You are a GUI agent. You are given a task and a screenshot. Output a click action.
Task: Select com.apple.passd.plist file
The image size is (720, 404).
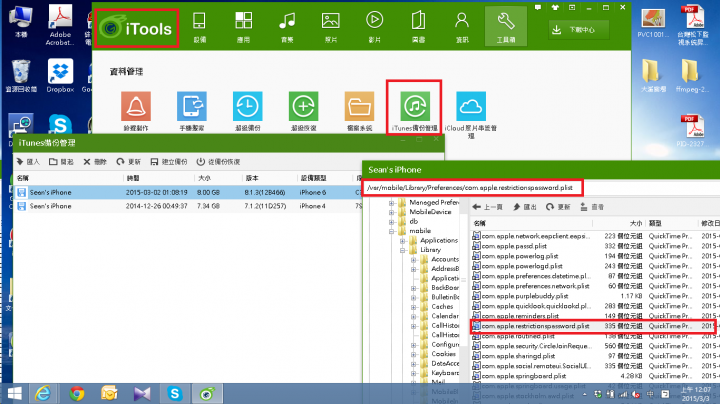tap(514, 246)
